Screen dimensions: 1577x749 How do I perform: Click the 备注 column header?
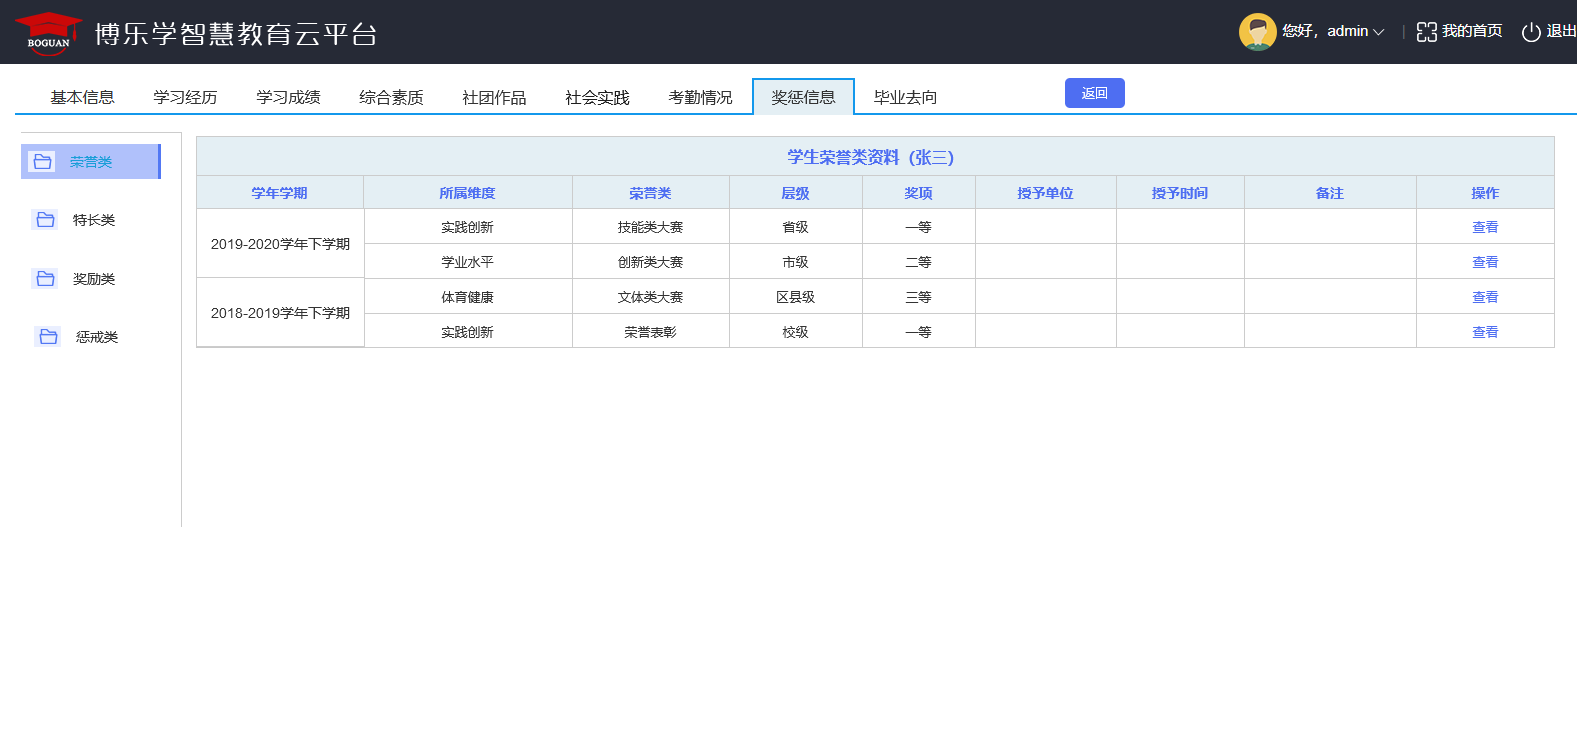(x=1330, y=193)
